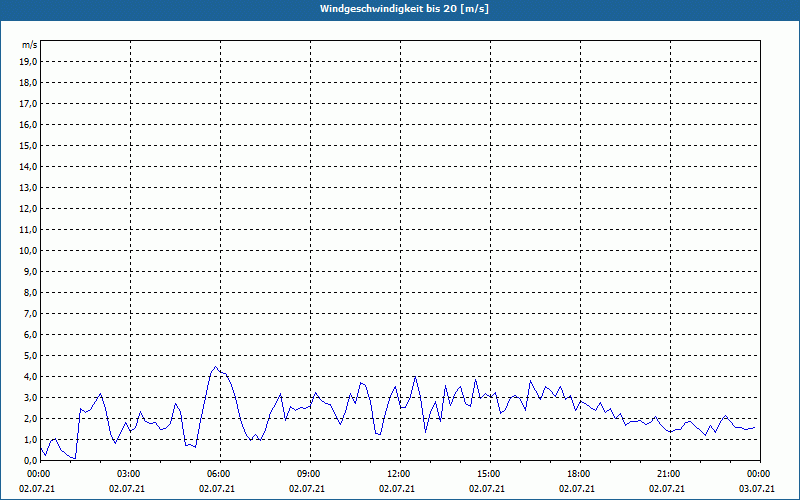
Task: Click the '10,0' y-axis label
Action: pos(28,251)
